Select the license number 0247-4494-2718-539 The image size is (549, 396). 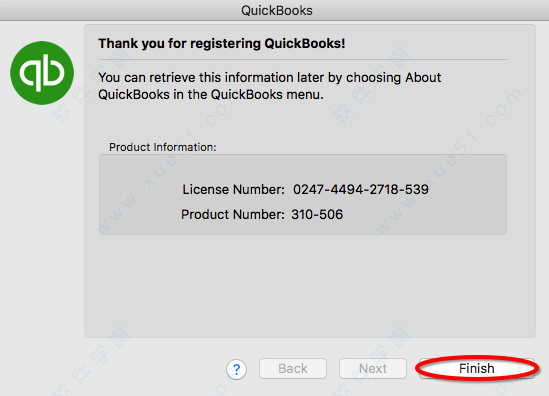tap(361, 189)
